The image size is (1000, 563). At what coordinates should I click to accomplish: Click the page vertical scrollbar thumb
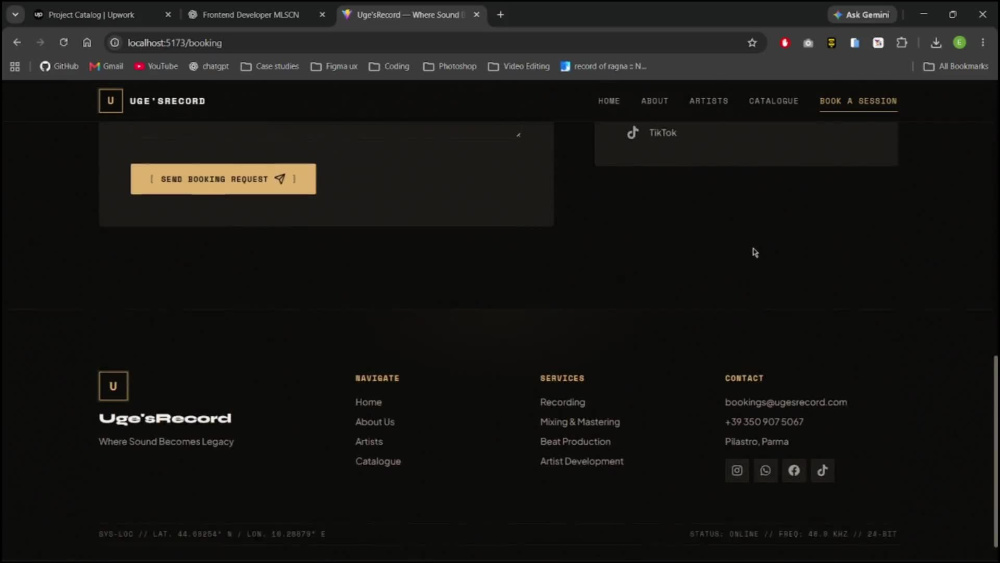tap(995, 451)
